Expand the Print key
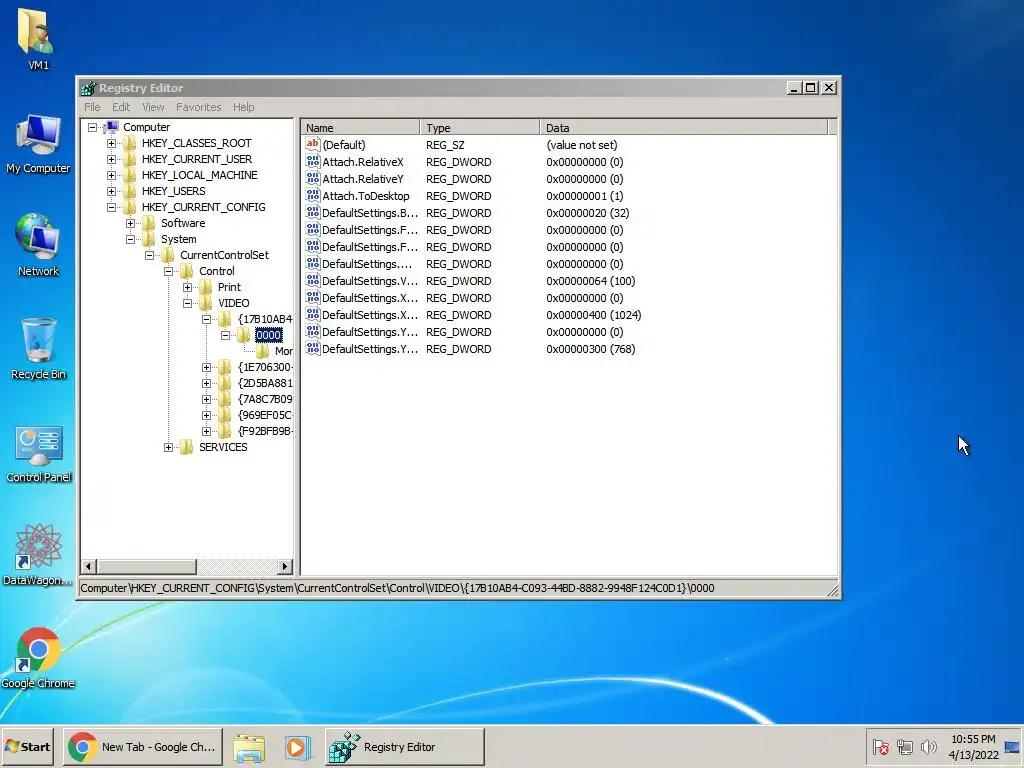This screenshot has height=768, width=1024. point(187,287)
